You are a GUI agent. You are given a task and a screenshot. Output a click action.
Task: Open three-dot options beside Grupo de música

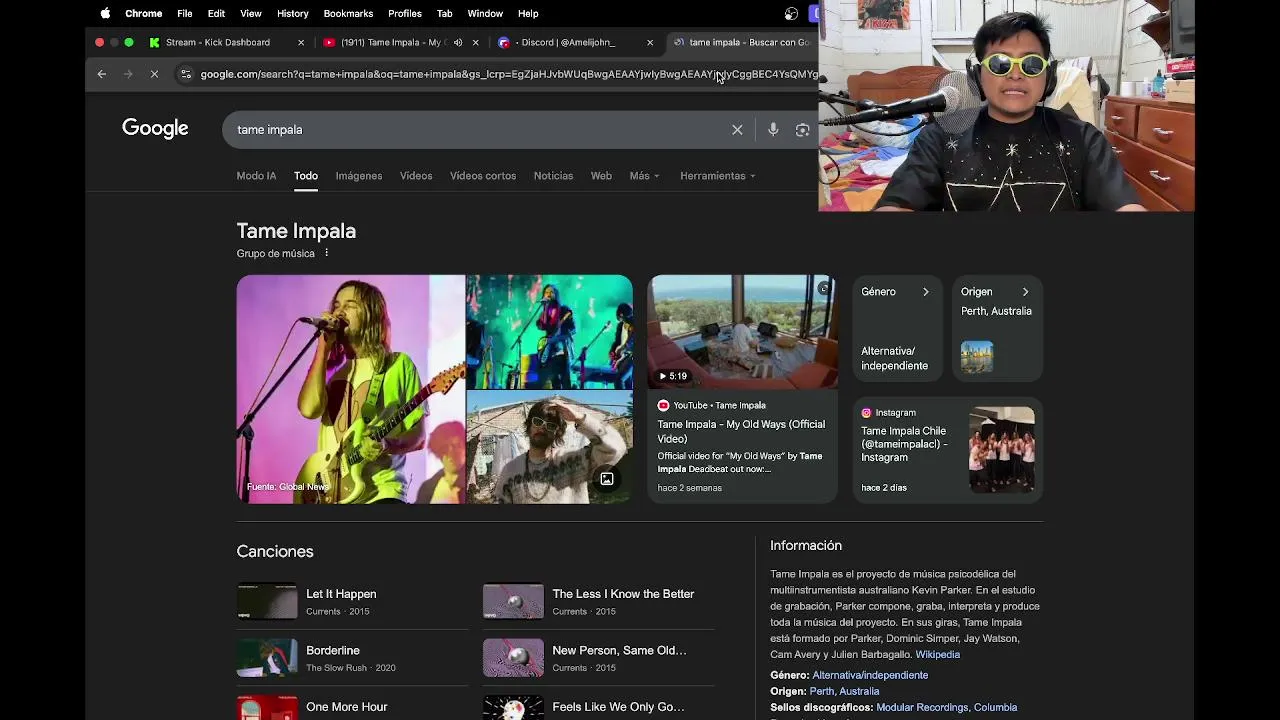coord(326,253)
